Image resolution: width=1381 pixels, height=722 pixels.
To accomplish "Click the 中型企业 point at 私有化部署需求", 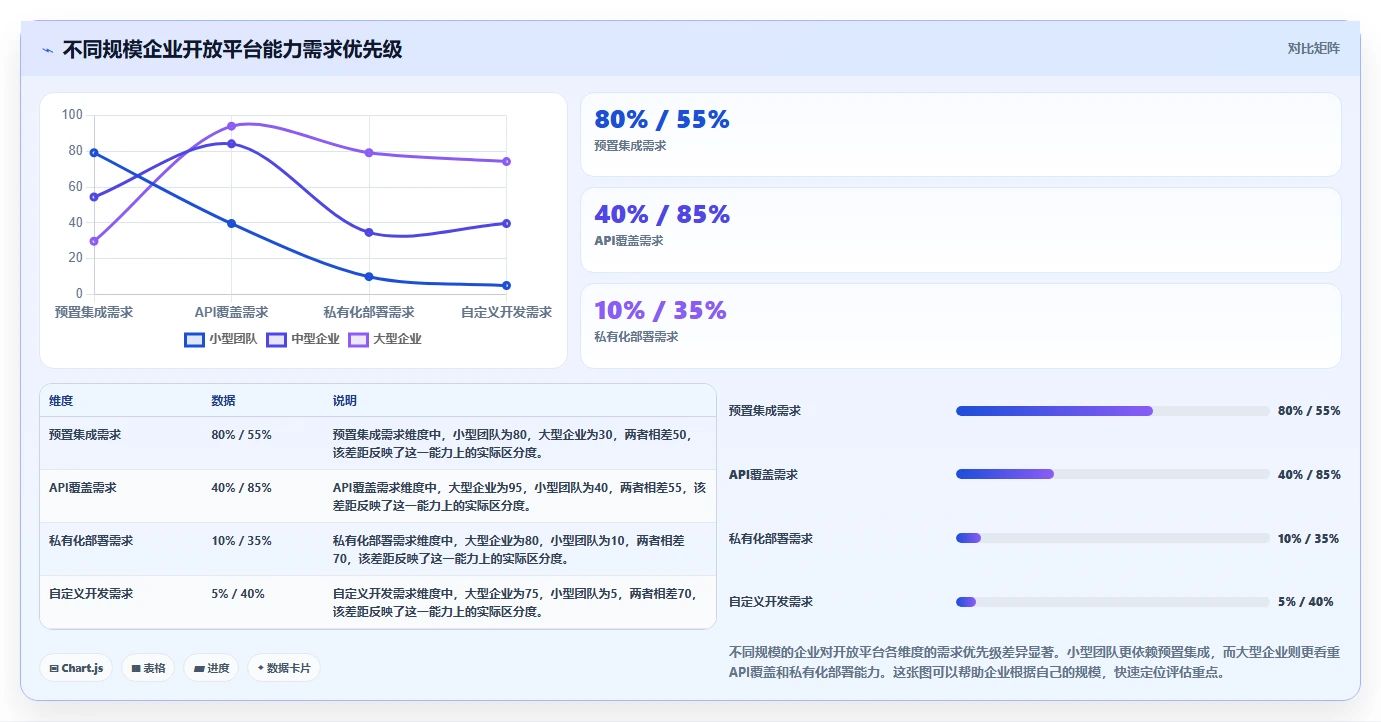I will click(x=369, y=233).
